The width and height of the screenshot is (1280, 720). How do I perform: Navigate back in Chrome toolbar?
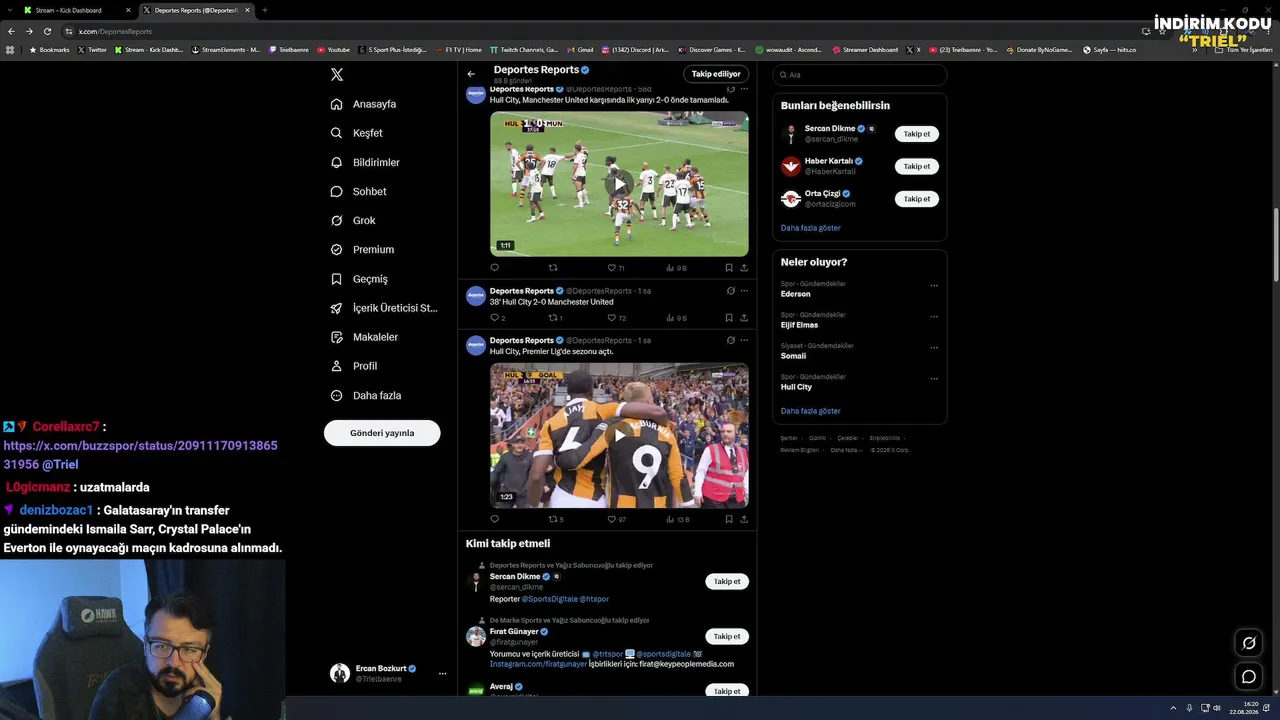tap(12, 31)
